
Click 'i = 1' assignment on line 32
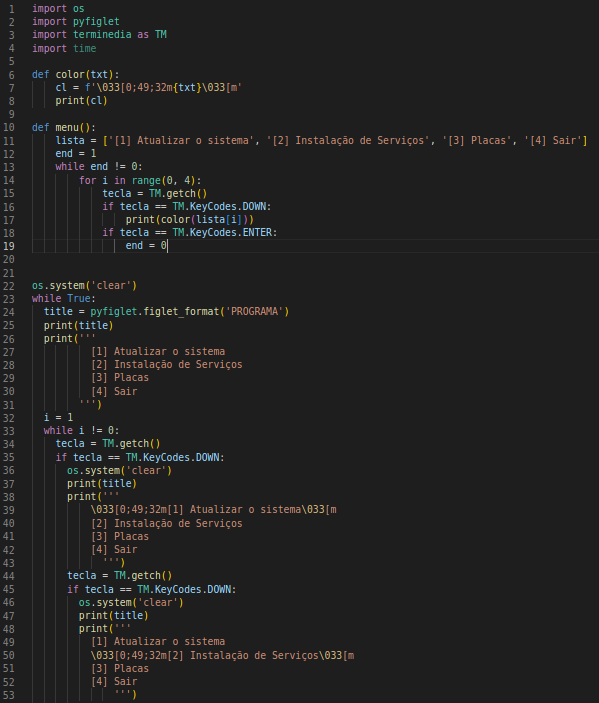click(x=58, y=417)
